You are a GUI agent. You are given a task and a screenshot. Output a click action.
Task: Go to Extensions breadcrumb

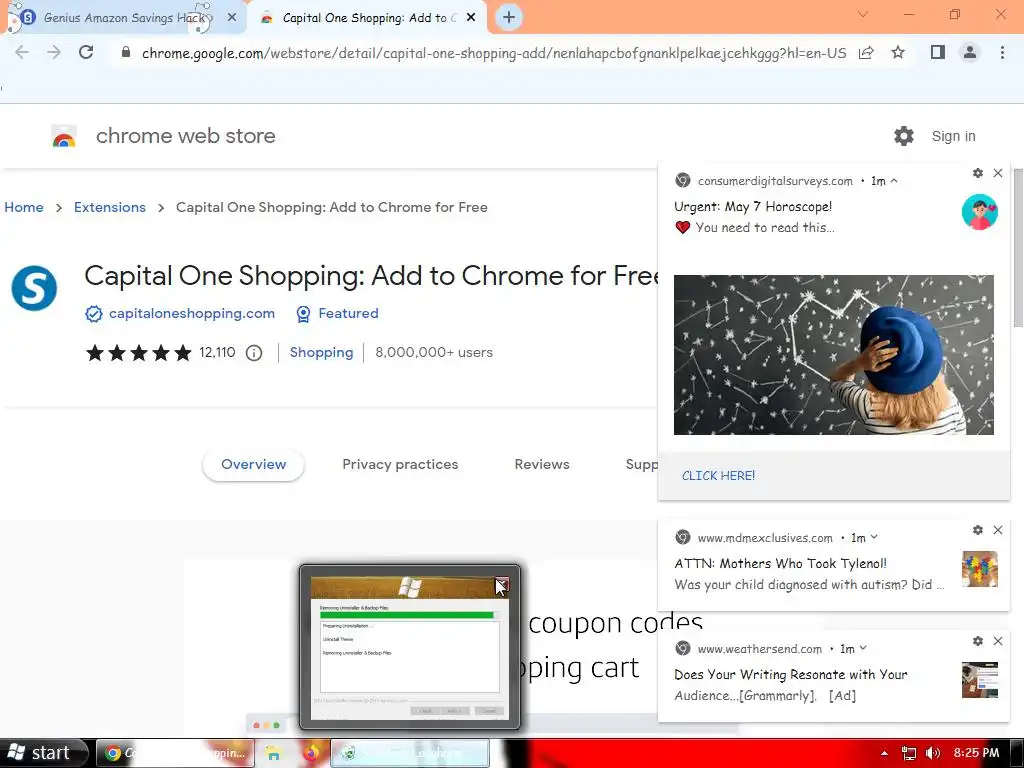[110, 207]
